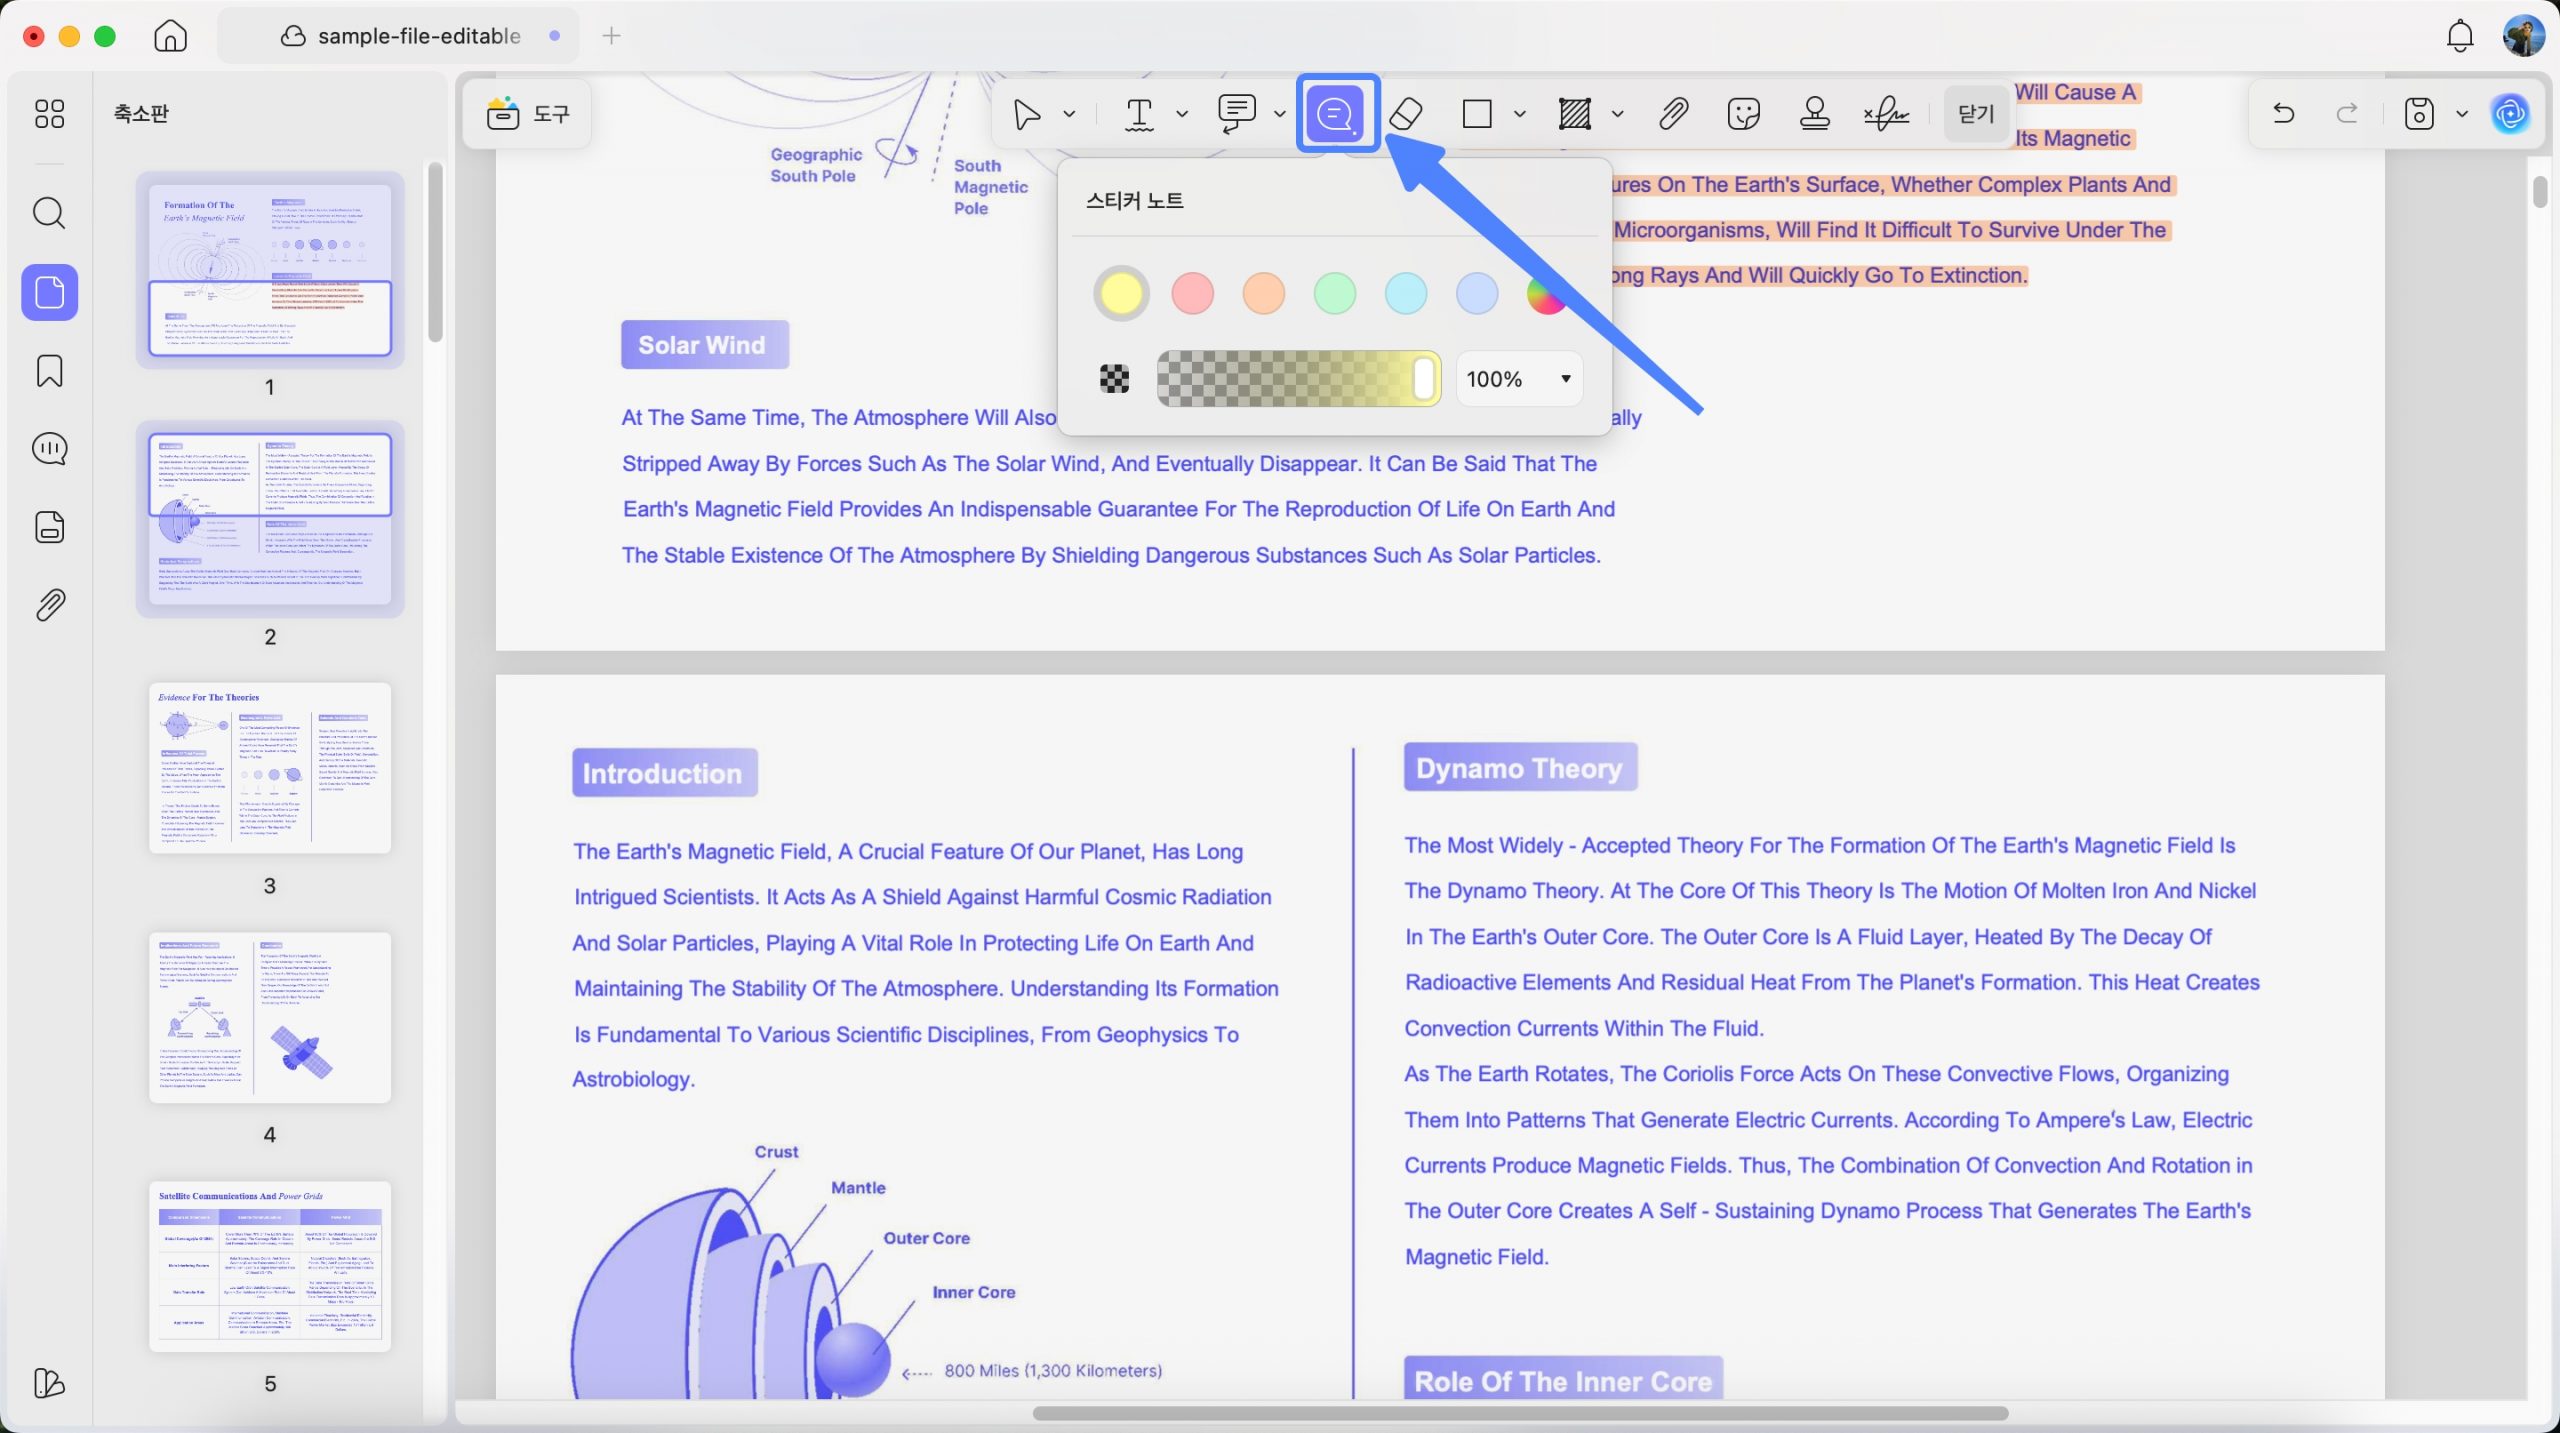Click the 닫기 button
This screenshot has height=1433, width=2560.
pos(1976,114)
